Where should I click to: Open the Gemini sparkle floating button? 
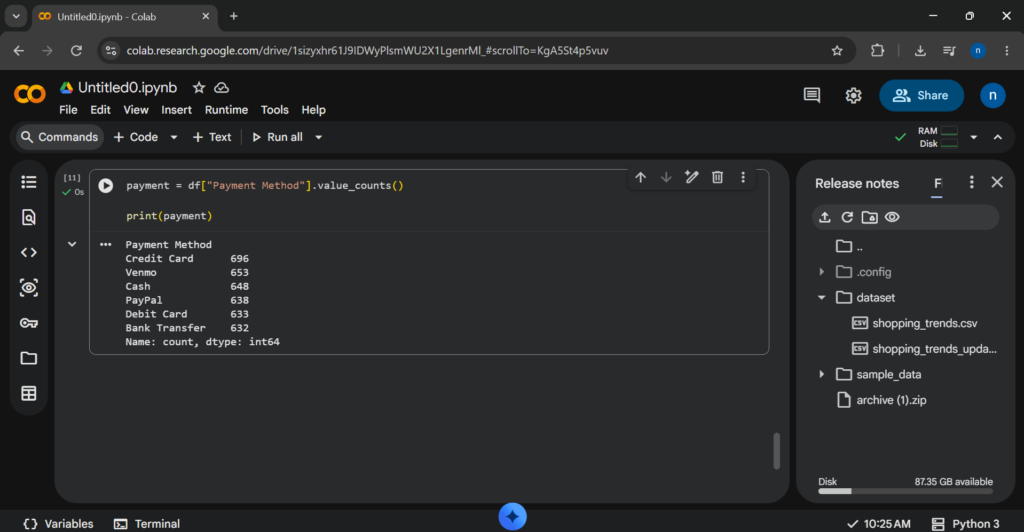coord(513,516)
